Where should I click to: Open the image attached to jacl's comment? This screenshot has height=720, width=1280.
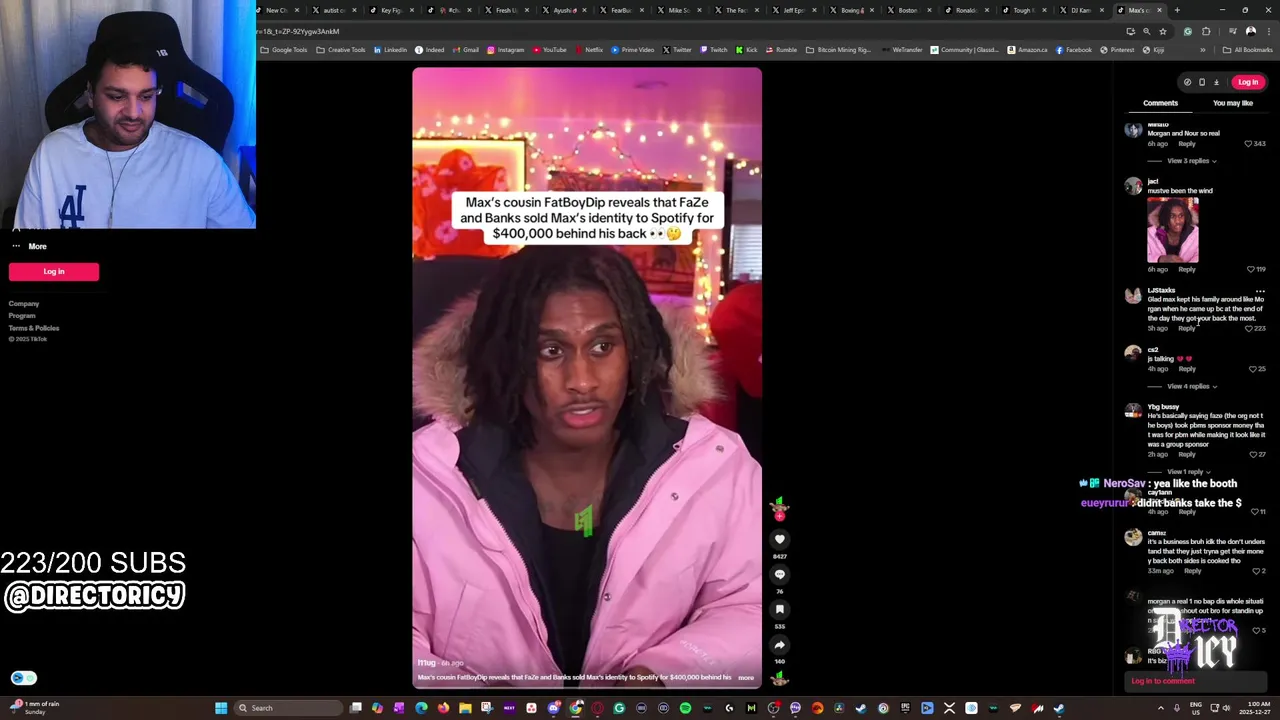point(1173,230)
